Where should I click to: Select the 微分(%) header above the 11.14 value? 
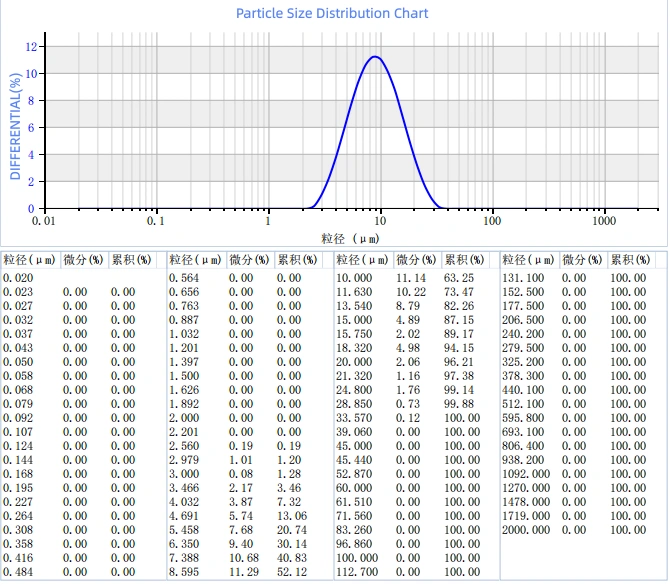(416, 260)
